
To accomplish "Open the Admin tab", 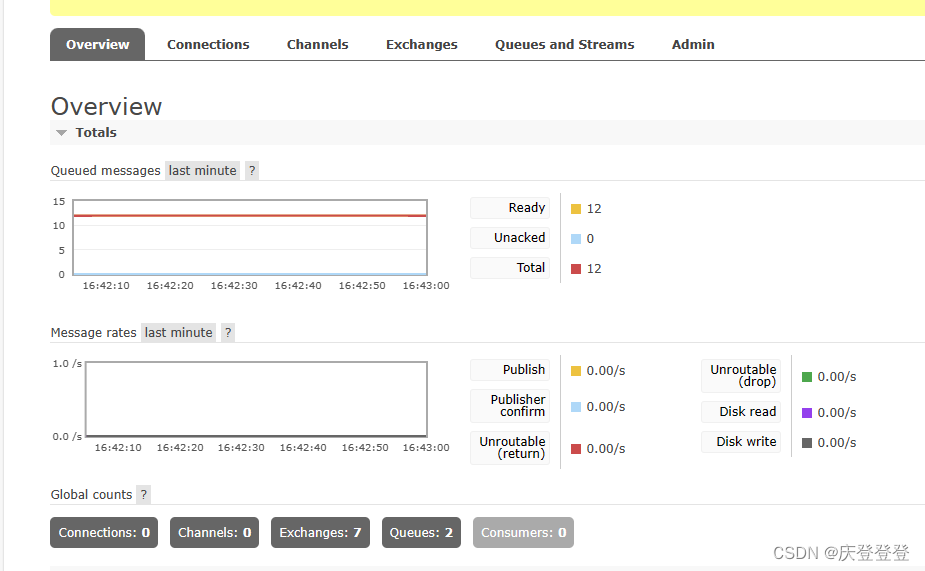I will [693, 44].
